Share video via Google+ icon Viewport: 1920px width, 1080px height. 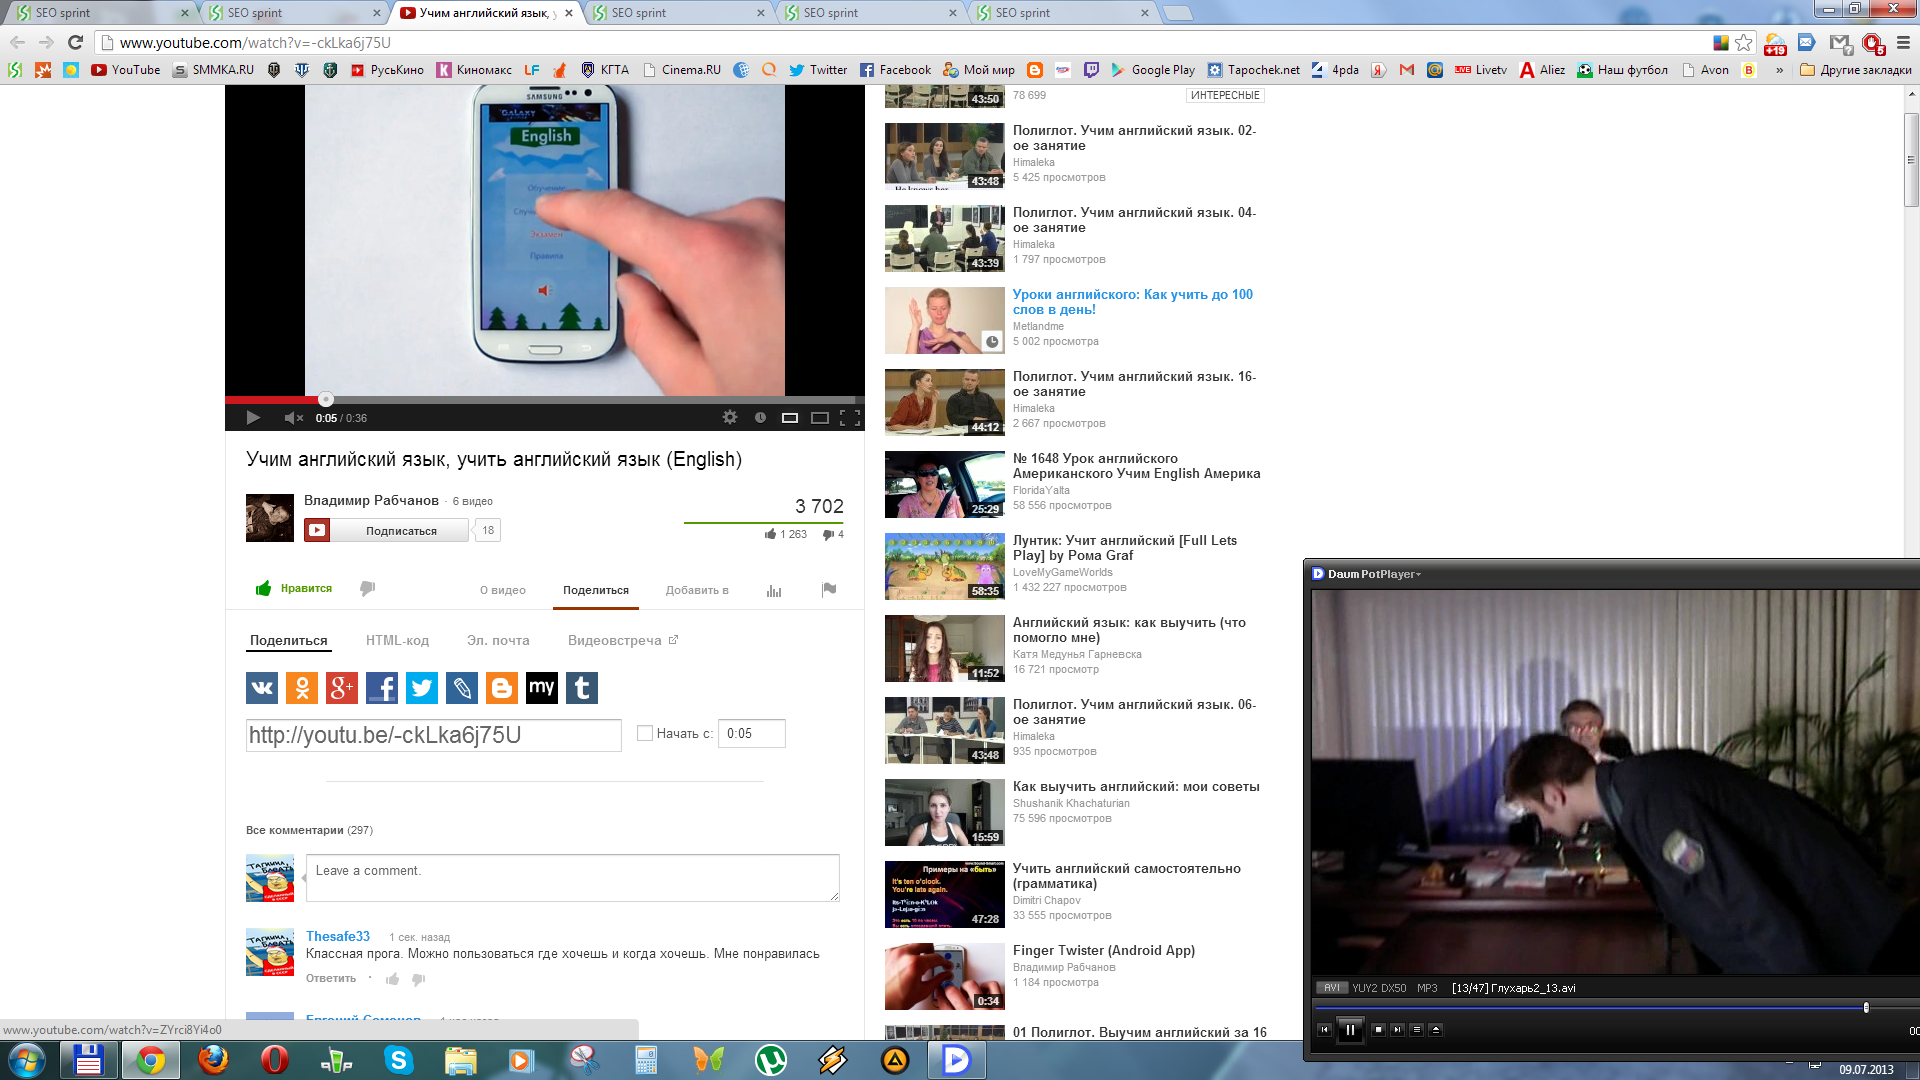coord(342,688)
